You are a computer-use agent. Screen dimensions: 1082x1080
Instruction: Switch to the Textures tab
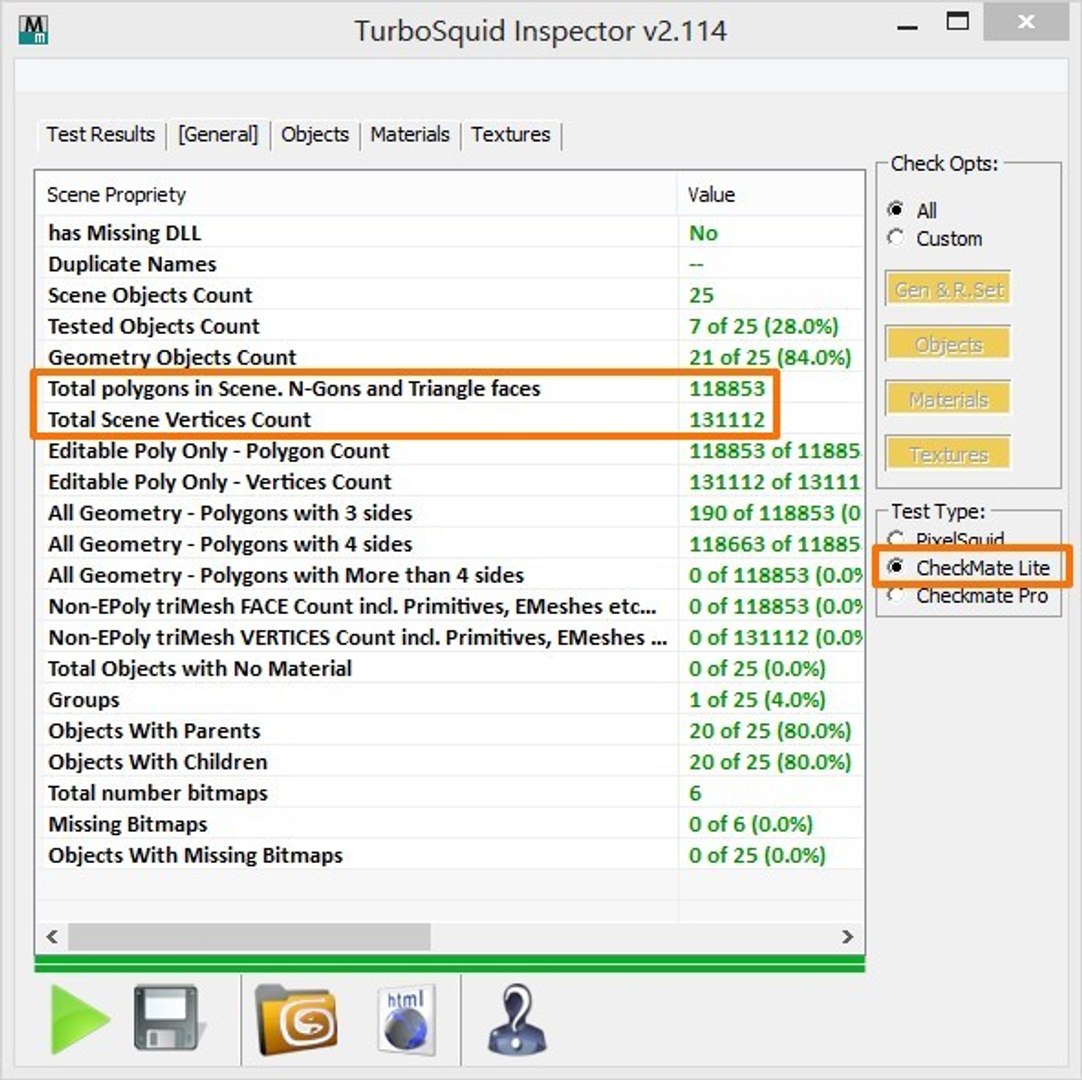coord(511,134)
